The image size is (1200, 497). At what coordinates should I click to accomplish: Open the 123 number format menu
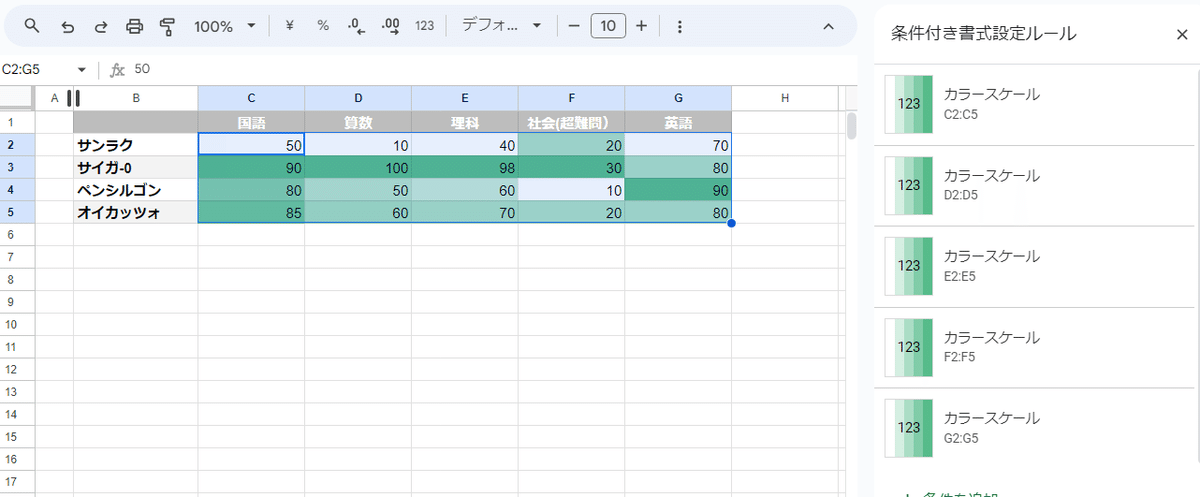click(425, 26)
